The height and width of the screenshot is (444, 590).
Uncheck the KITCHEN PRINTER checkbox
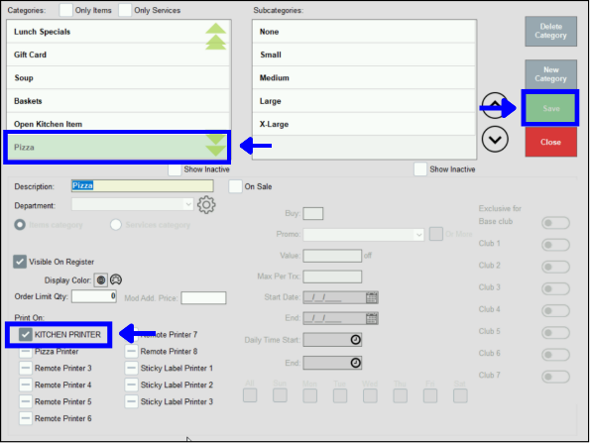click(25, 334)
